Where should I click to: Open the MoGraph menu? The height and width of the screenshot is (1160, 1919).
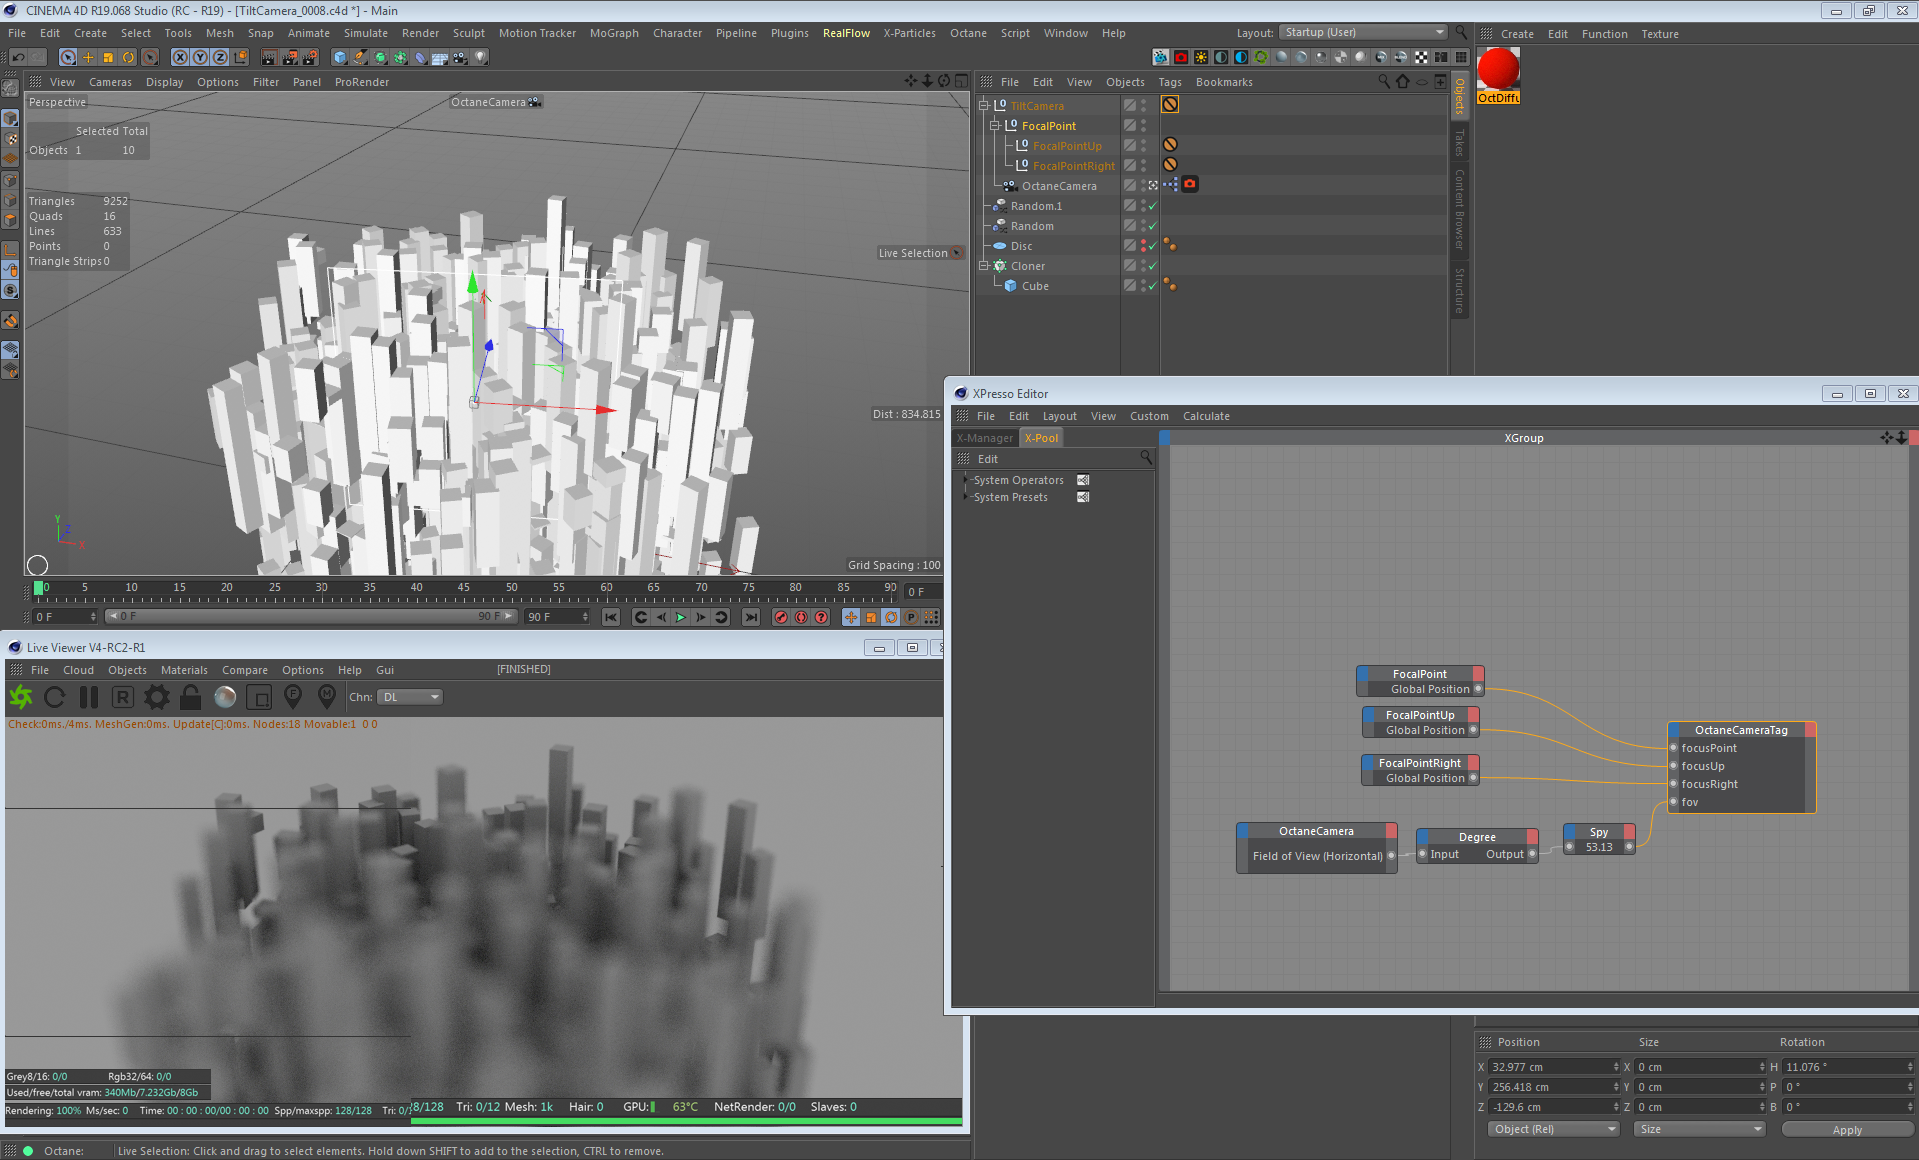coord(614,33)
